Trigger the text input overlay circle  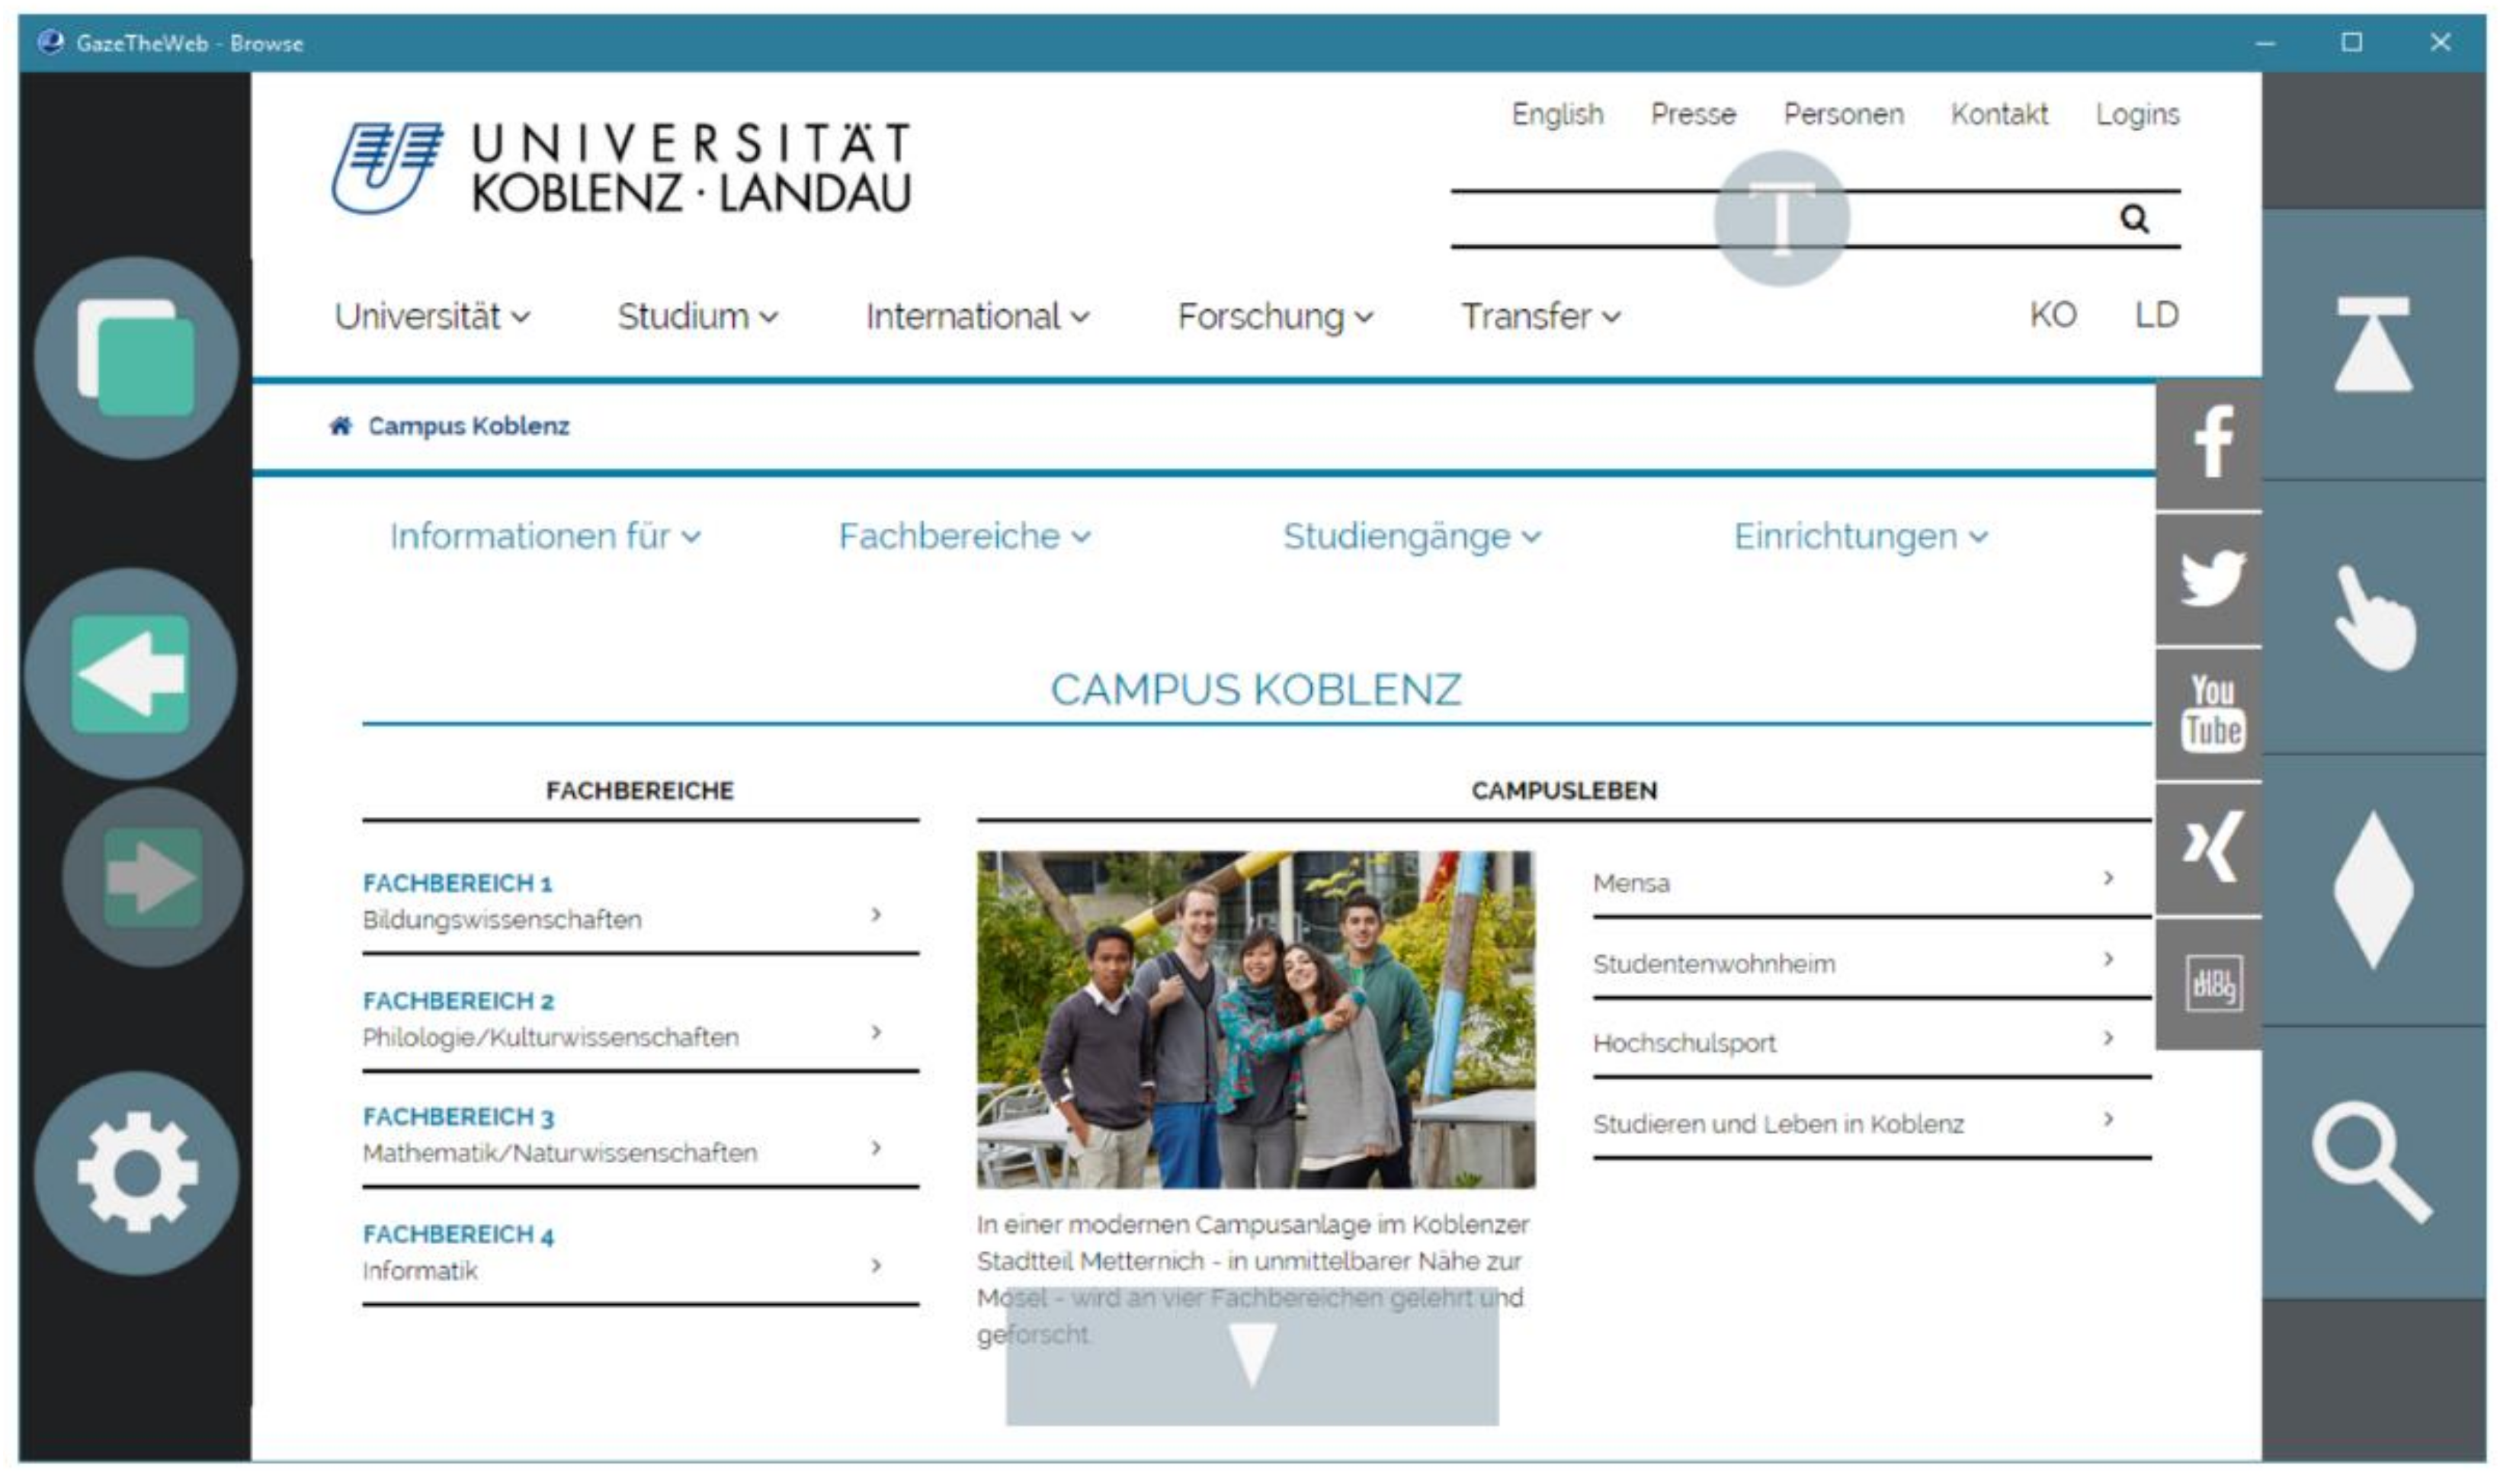[1781, 218]
